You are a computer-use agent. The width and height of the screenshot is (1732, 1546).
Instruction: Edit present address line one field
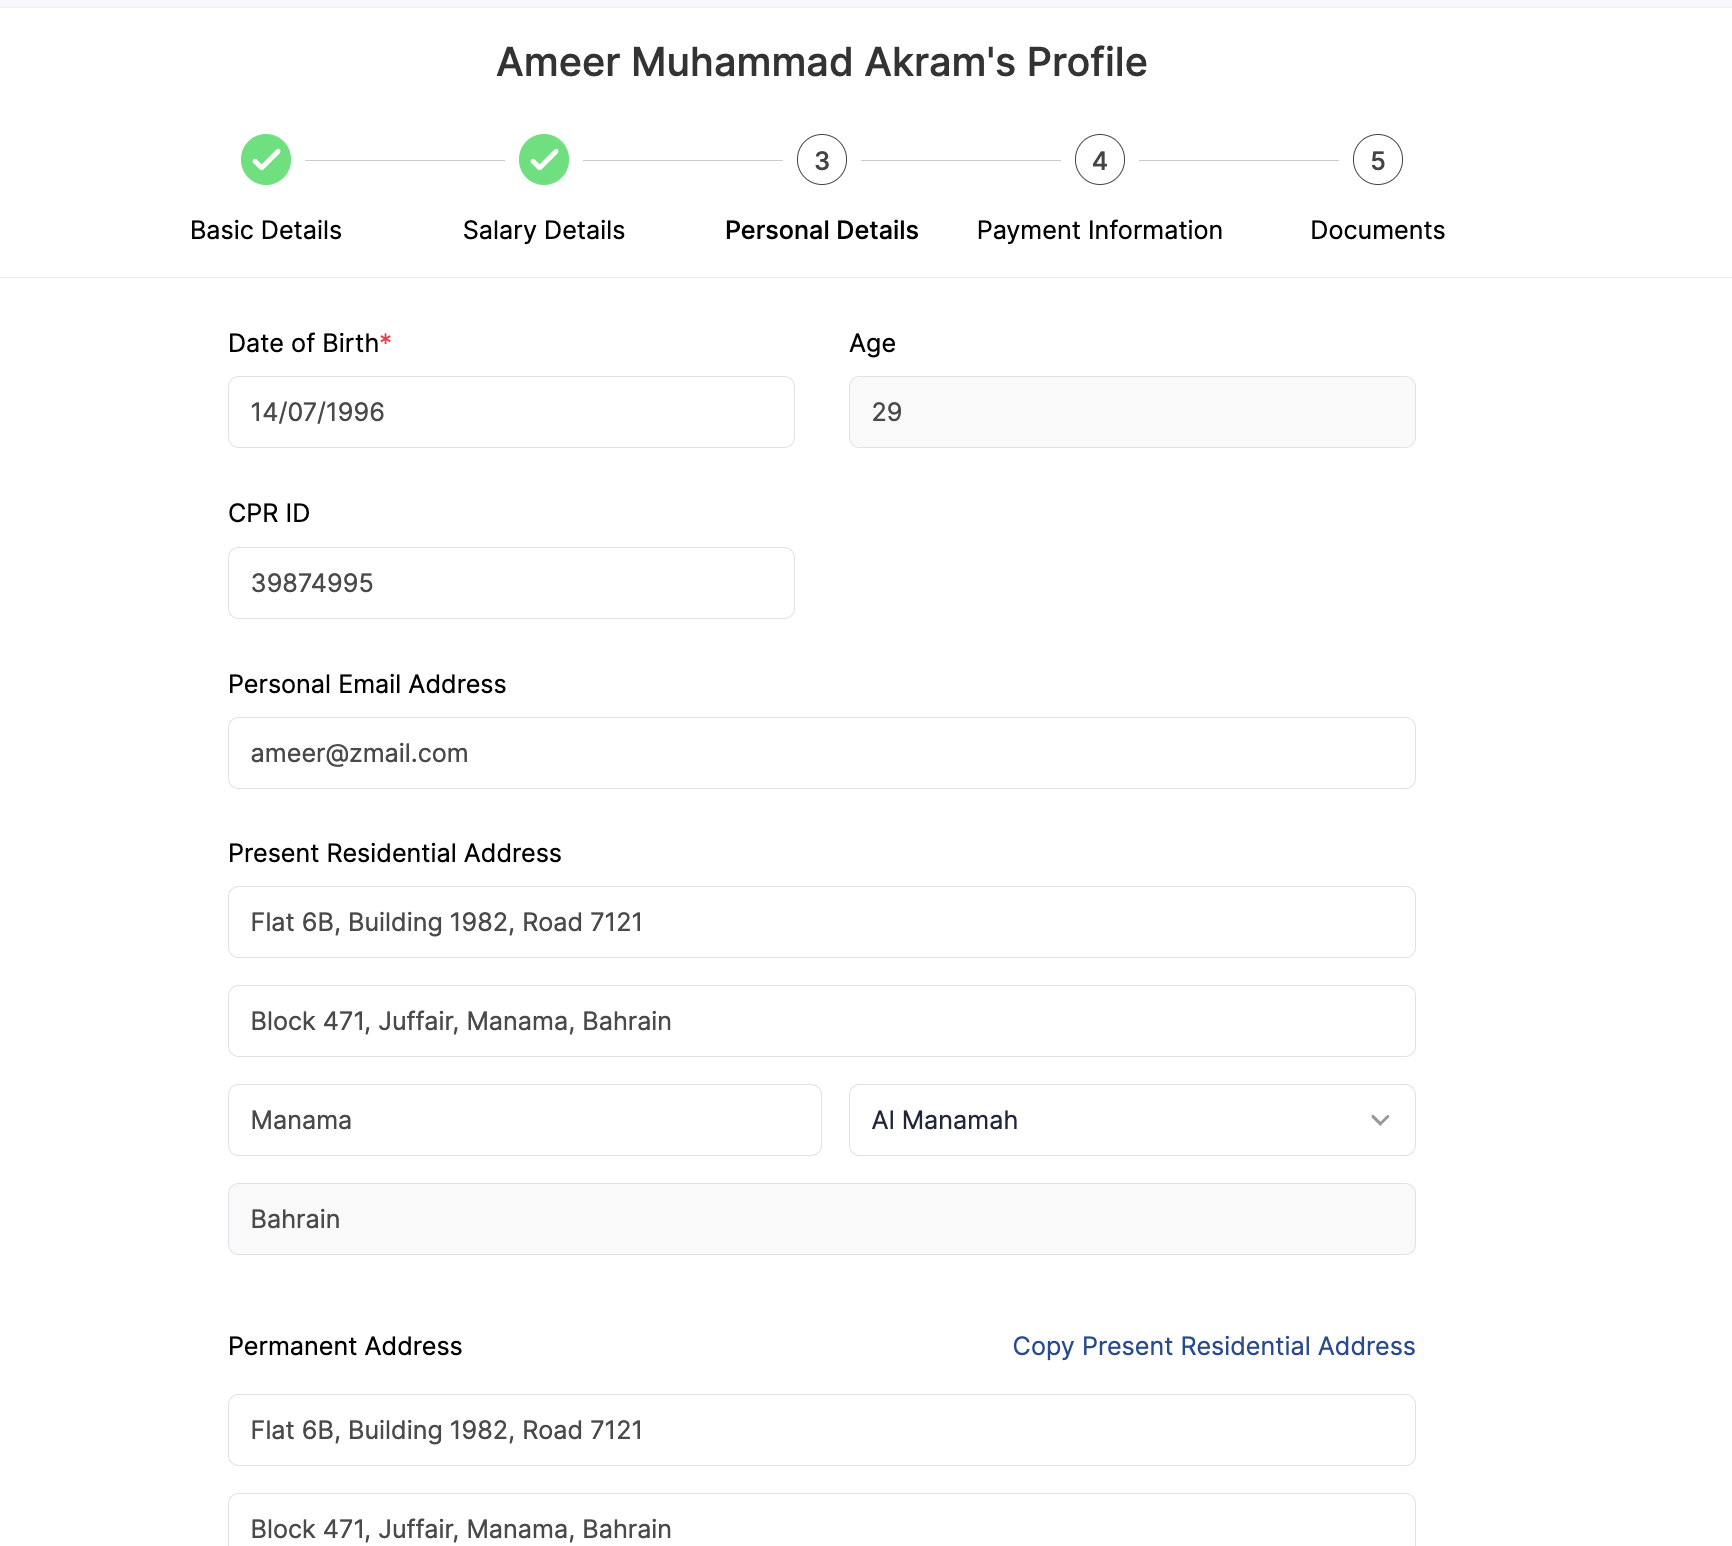tap(821, 922)
